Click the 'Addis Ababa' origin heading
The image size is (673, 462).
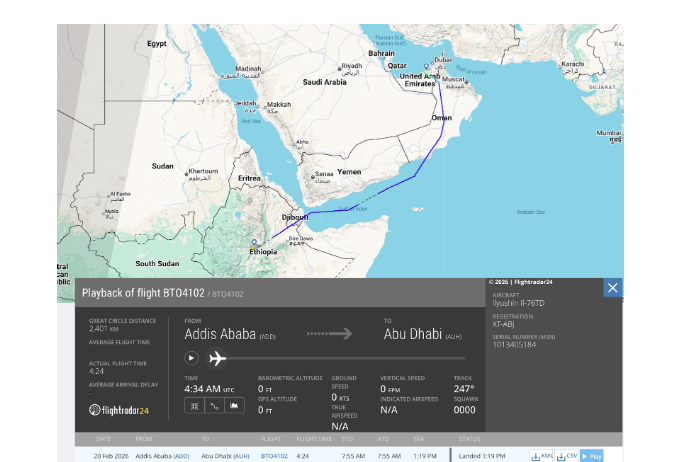220,334
